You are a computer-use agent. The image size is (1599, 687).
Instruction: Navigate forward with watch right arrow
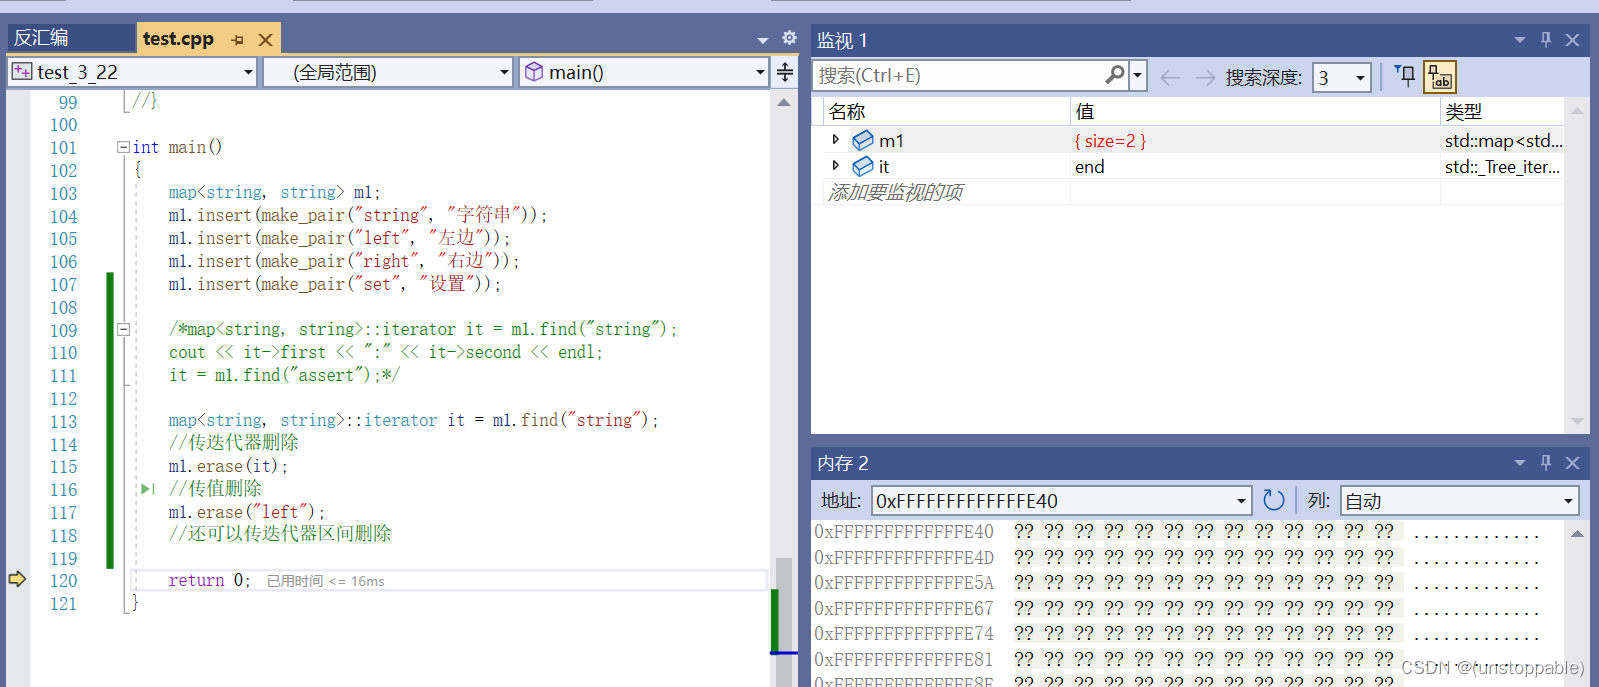coord(1205,77)
